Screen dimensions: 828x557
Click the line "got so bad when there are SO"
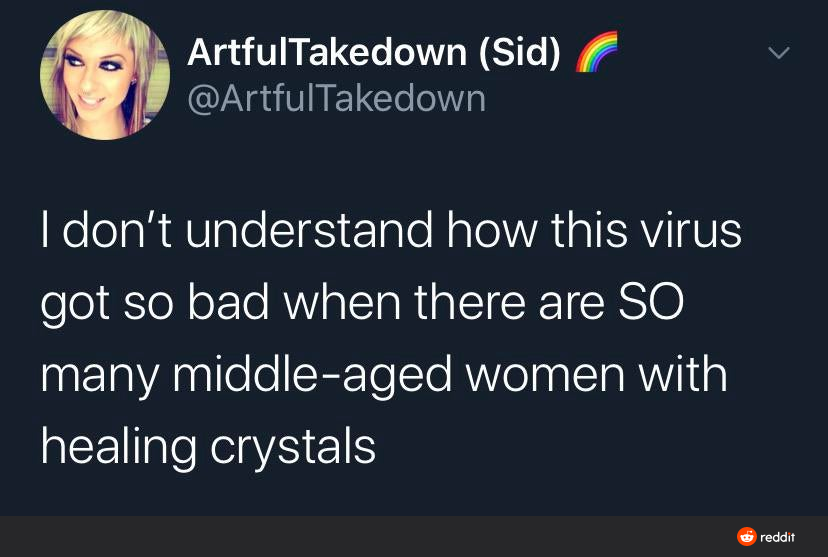(362, 304)
